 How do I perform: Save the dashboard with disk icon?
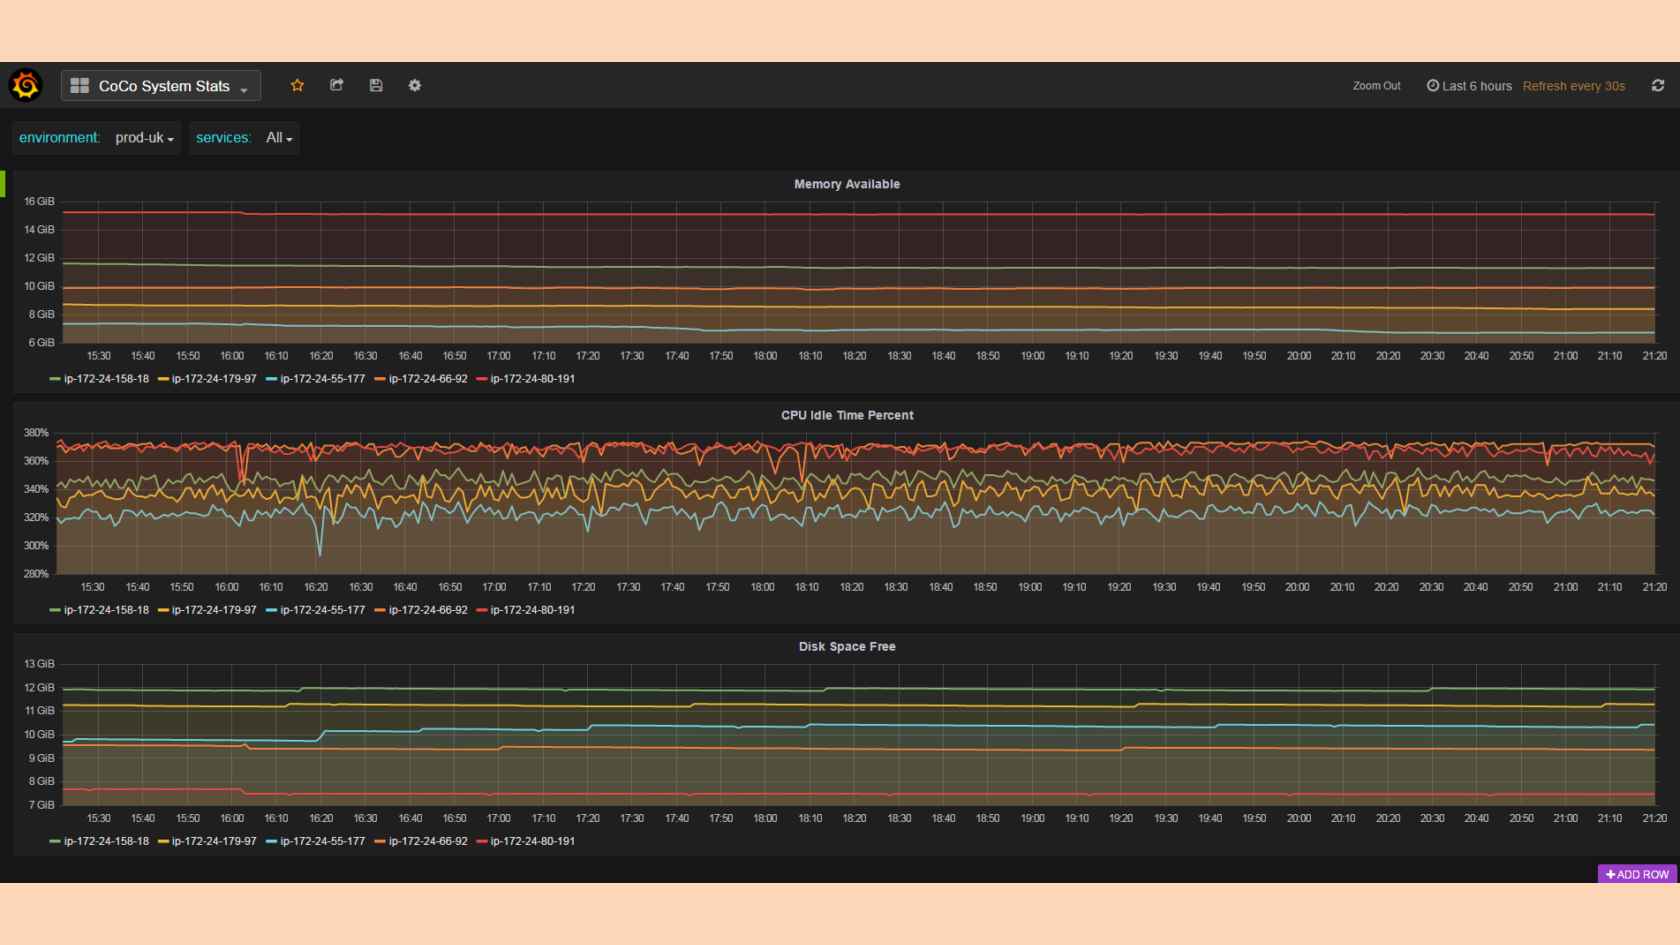point(376,86)
